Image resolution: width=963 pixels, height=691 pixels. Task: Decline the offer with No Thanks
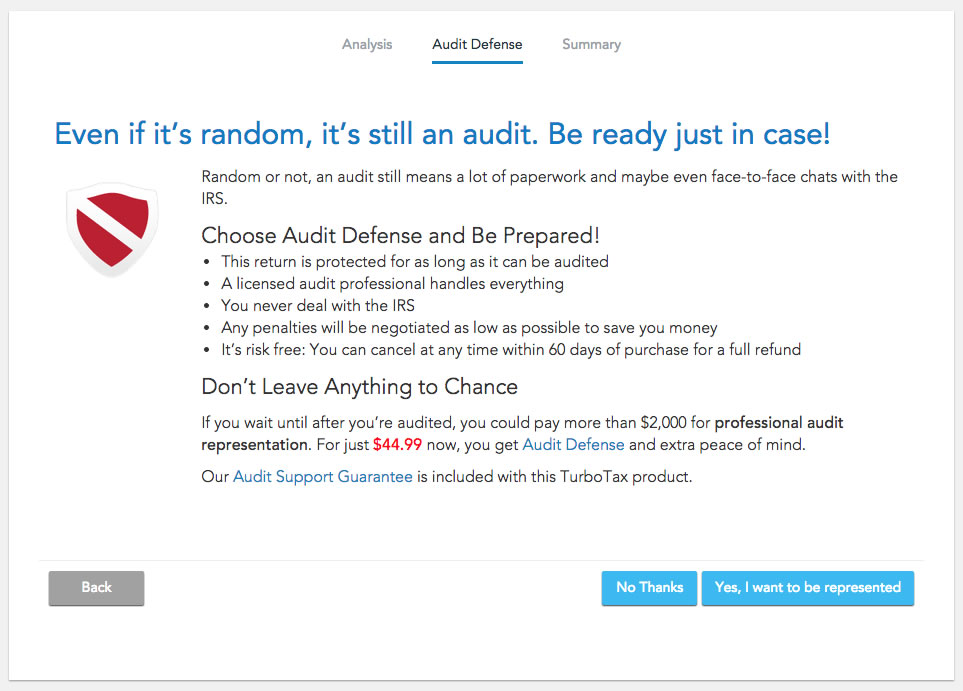649,588
